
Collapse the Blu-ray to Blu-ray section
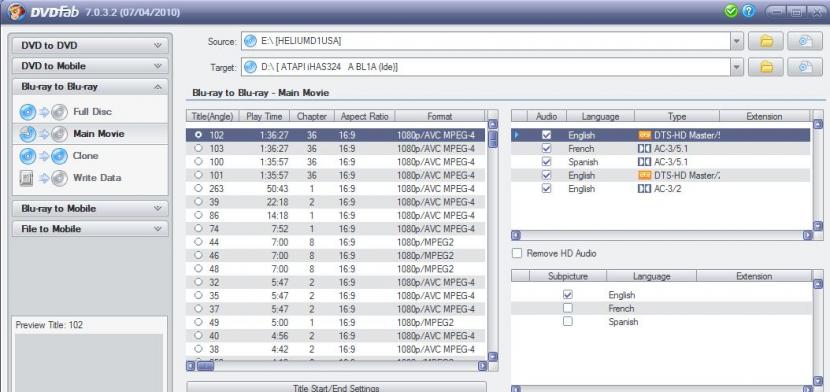91,86
